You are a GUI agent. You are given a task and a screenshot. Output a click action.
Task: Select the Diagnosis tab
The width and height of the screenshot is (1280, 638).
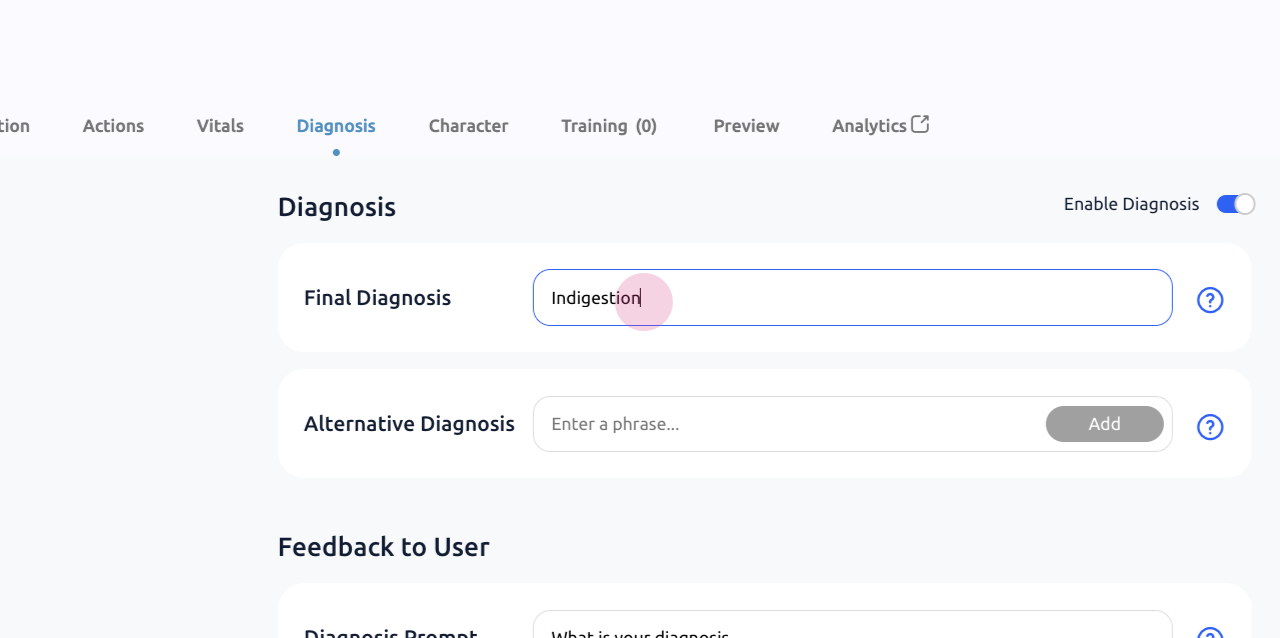336,126
